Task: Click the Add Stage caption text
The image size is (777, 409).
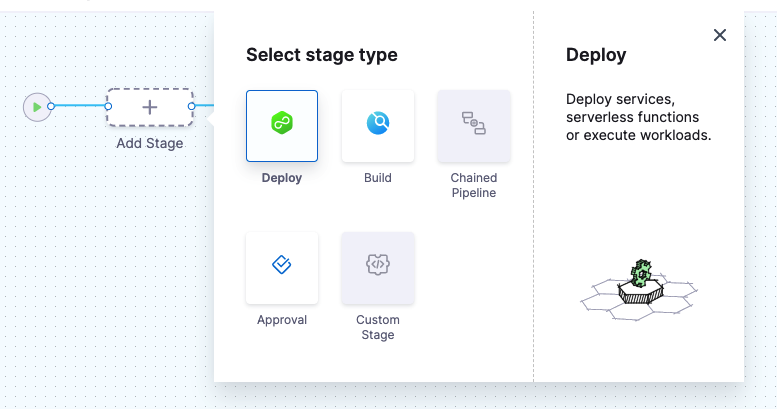Action: click(149, 143)
